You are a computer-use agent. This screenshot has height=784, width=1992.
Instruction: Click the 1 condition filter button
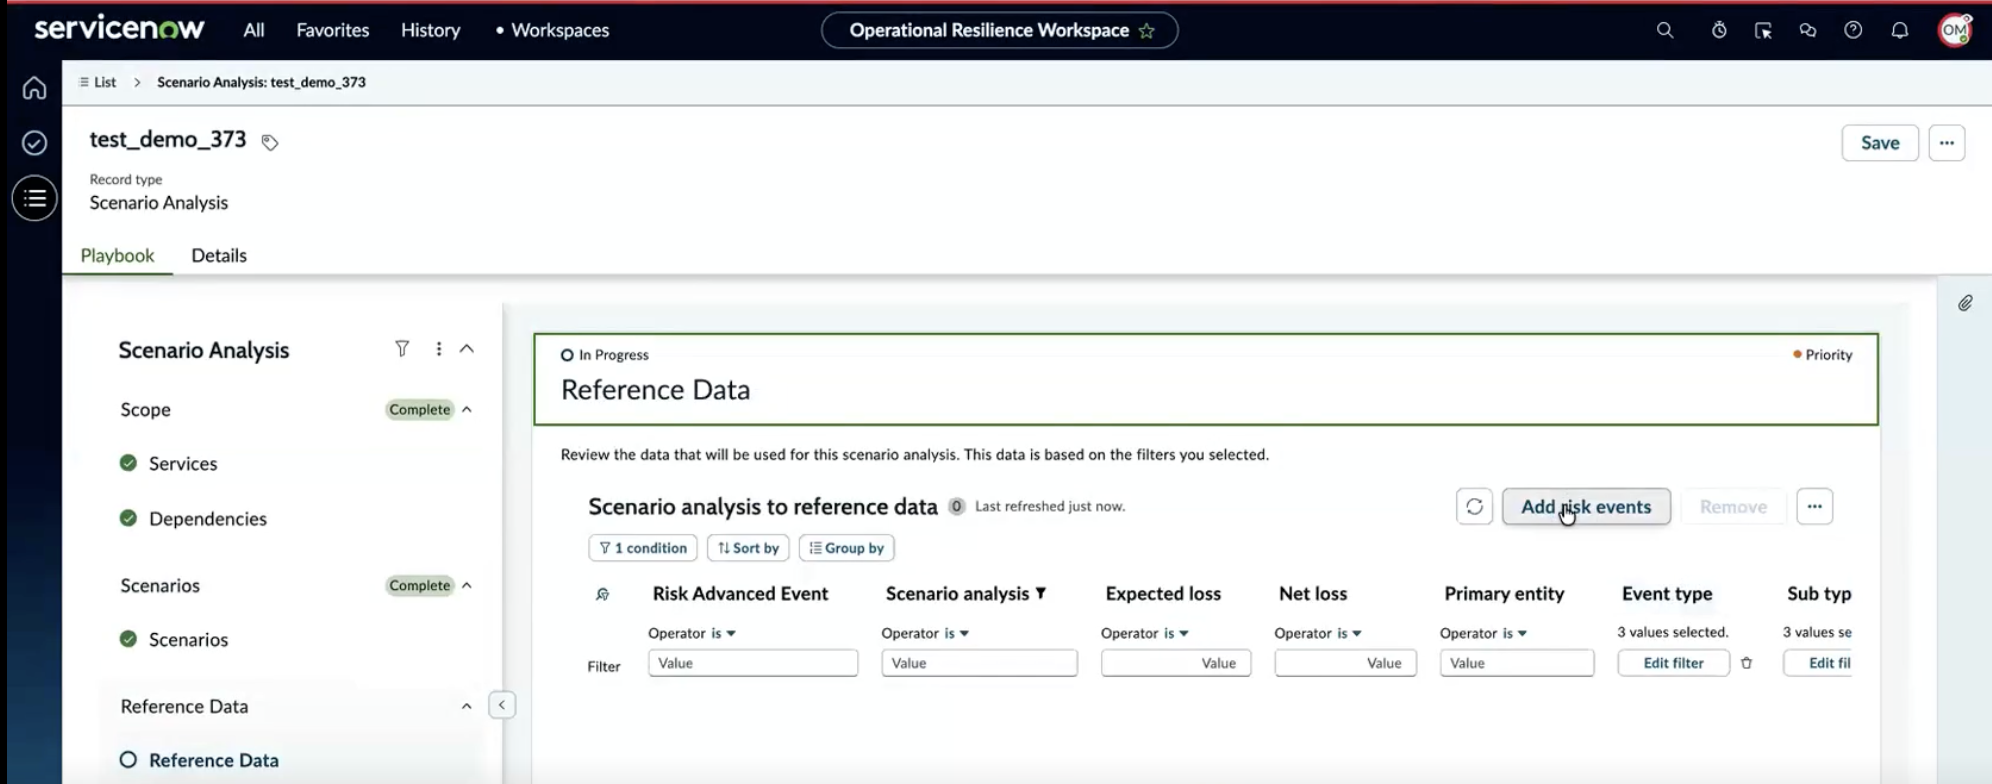(x=643, y=548)
